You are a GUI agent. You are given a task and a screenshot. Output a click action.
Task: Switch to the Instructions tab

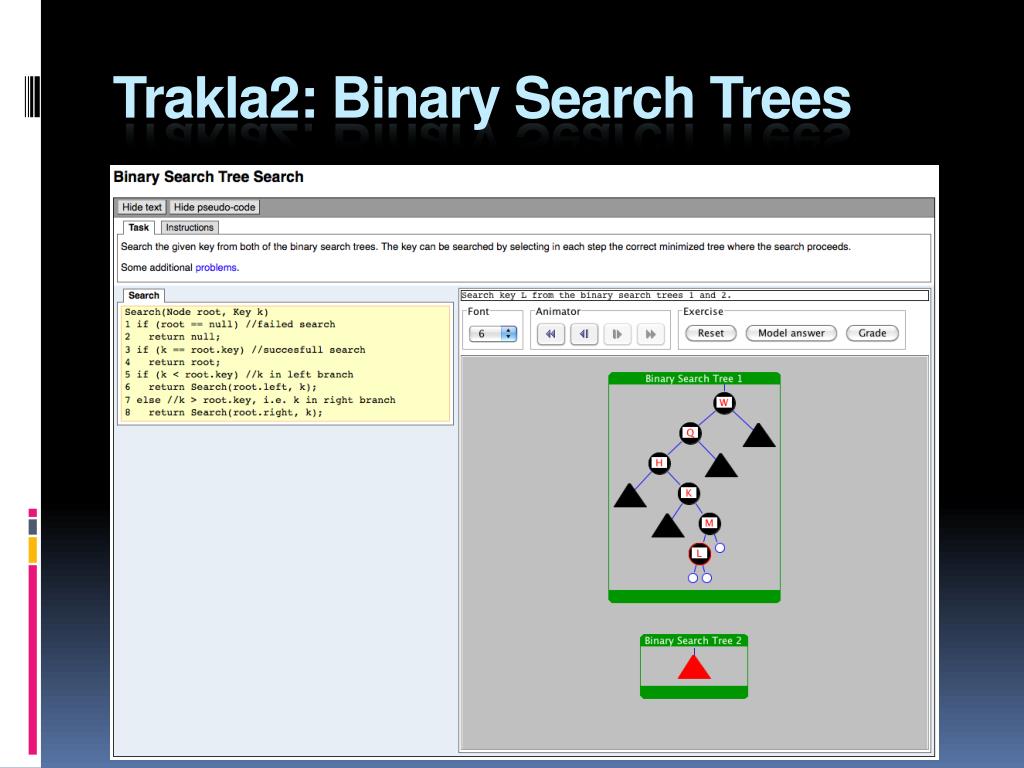click(189, 228)
